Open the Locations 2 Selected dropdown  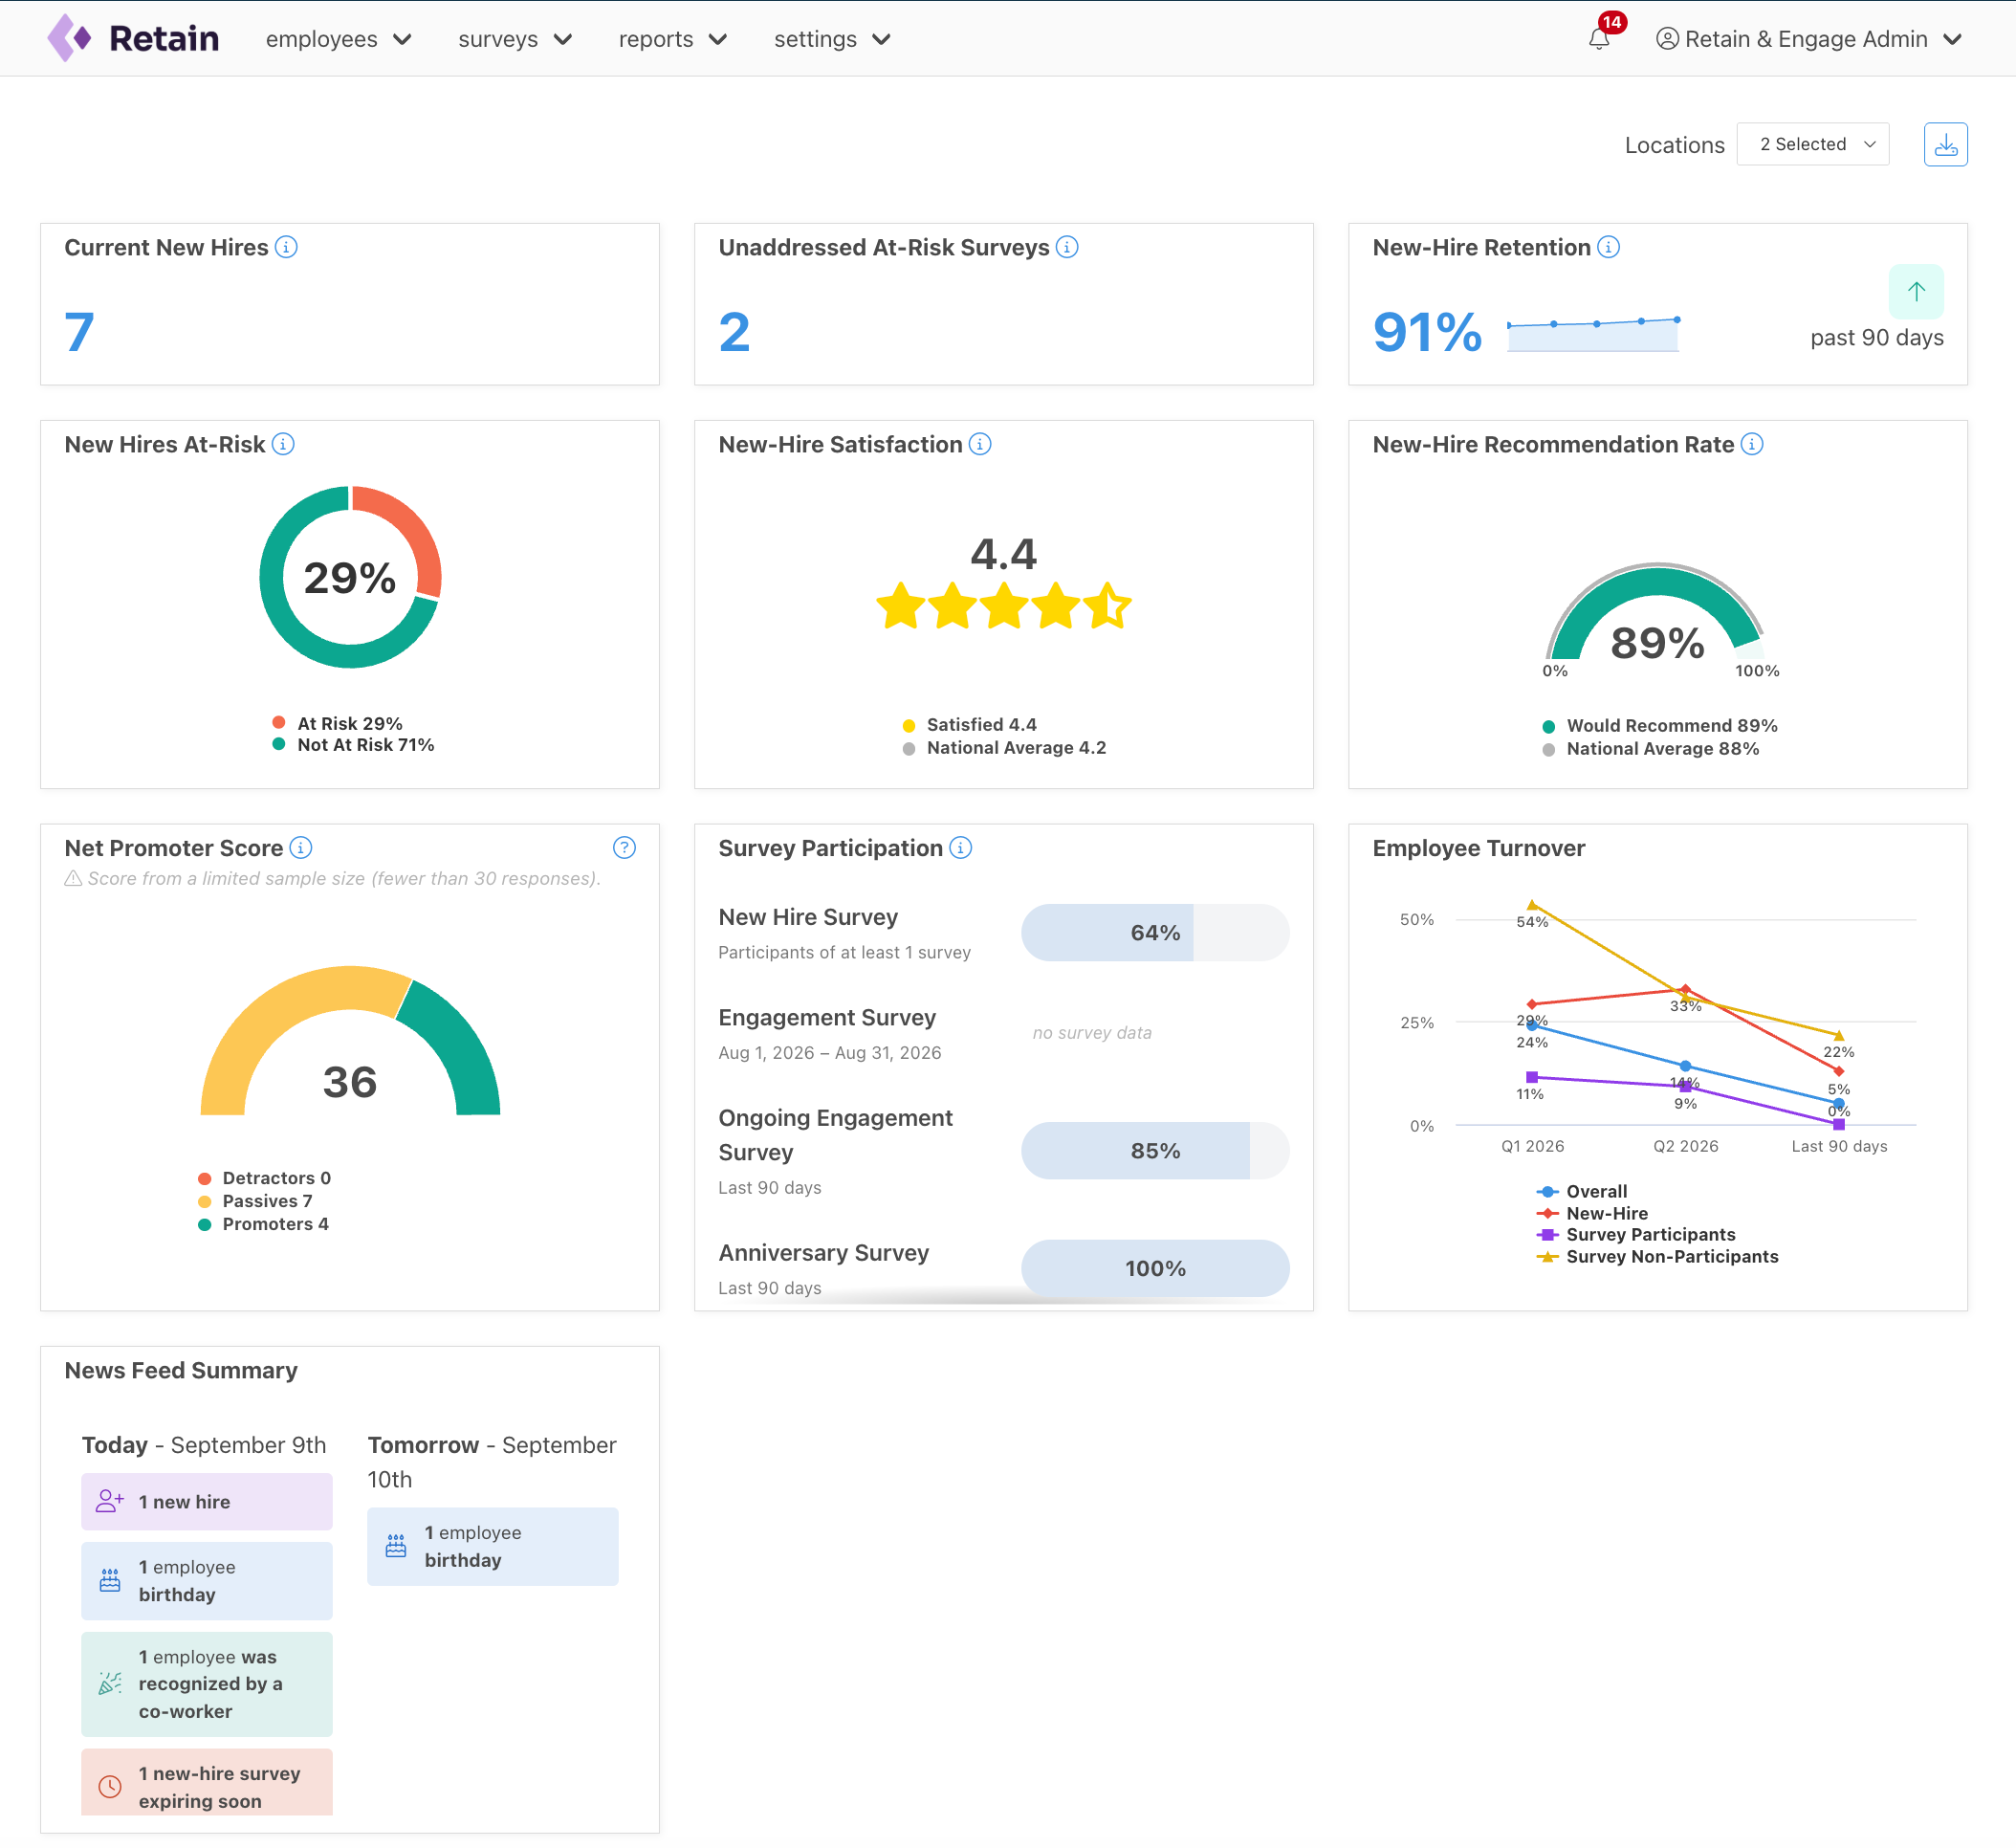pos(1813,145)
